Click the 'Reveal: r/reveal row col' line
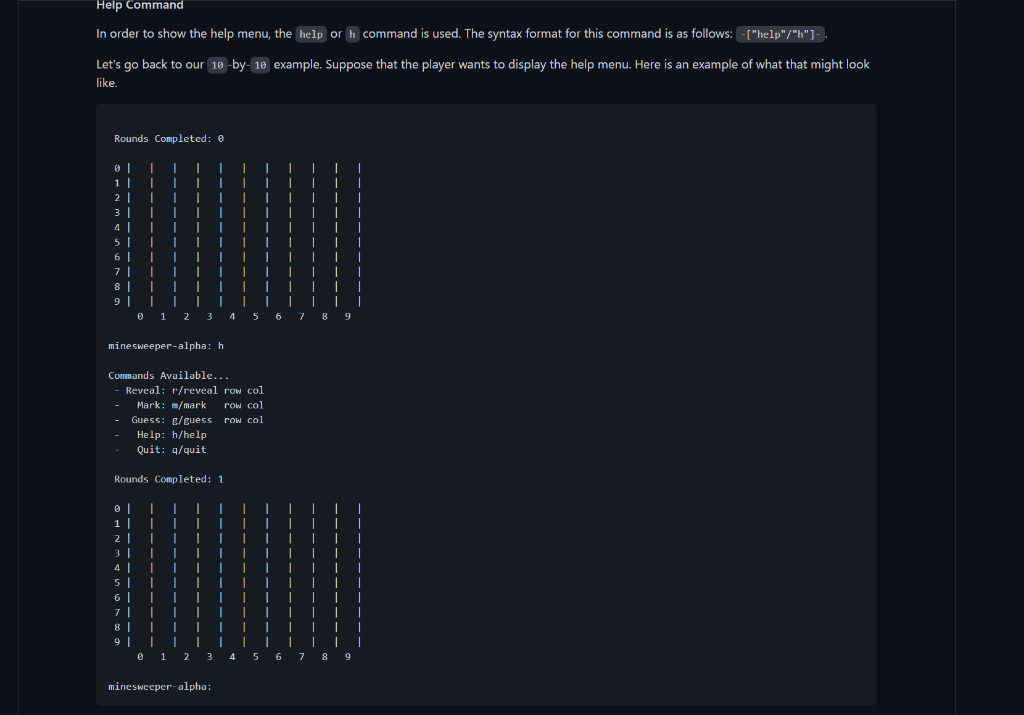 (x=189, y=390)
